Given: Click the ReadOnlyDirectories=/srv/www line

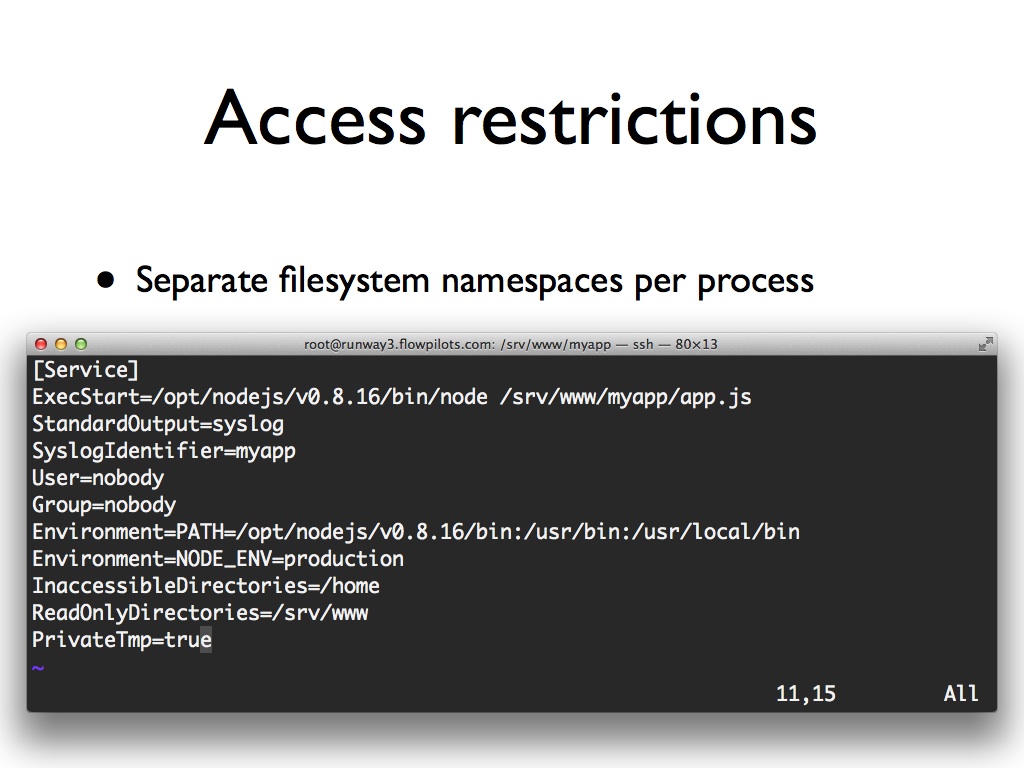Looking at the screenshot, I should 200,613.
